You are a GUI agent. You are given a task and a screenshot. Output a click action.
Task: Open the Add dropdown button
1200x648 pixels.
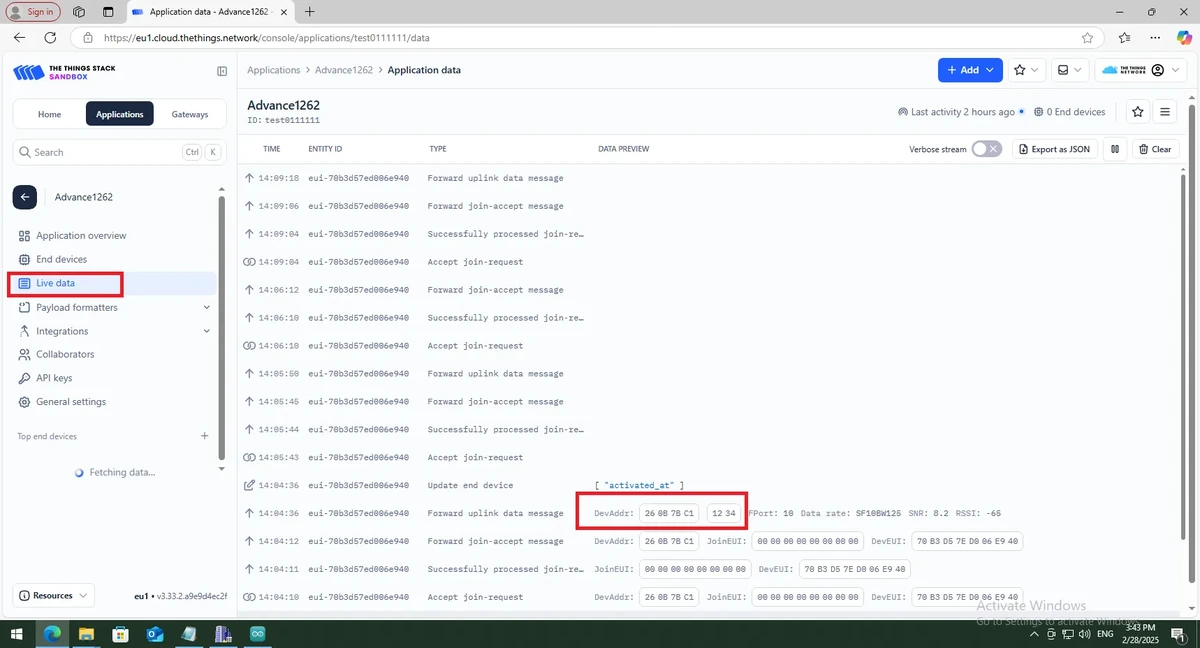(970, 70)
